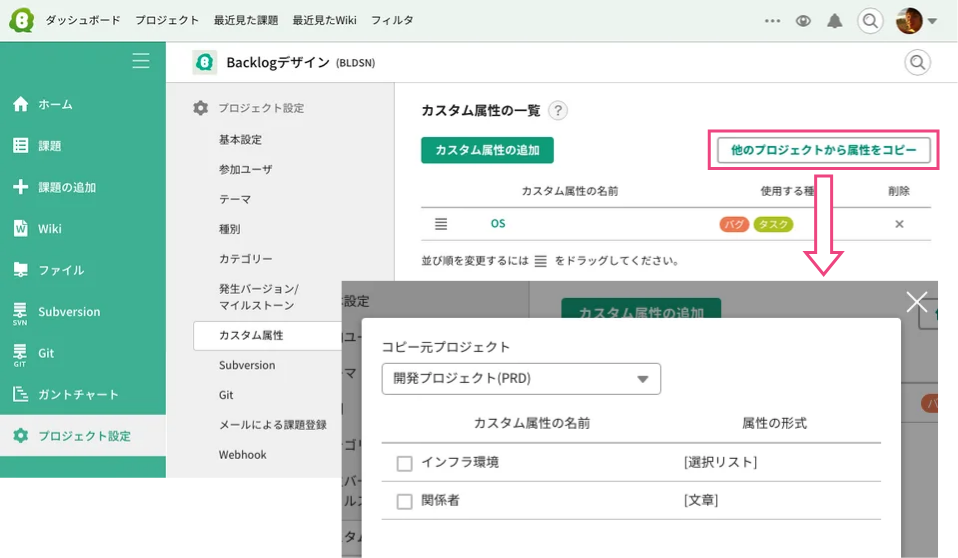The height and width of the screenshot is (558, 958).
Task: Select 種別 in settings menu
Action: coord(229,229)
